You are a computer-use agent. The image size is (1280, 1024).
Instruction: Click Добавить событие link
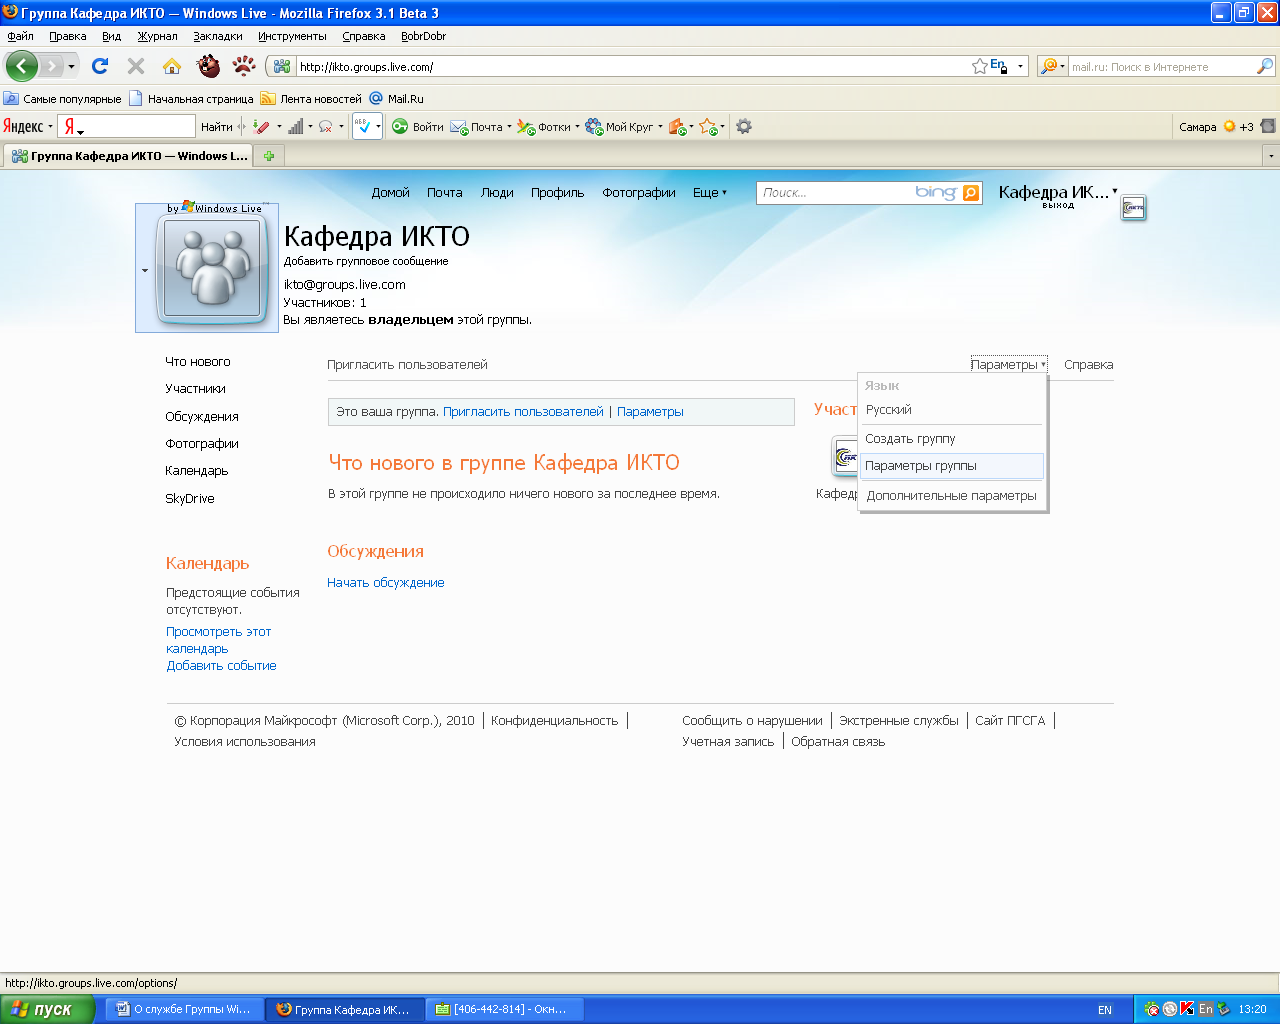[x=221, y=666]
